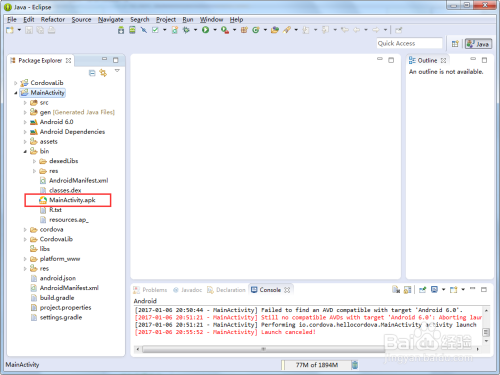
Task: Click the New Java Package icon
Action: click(244, 30)
